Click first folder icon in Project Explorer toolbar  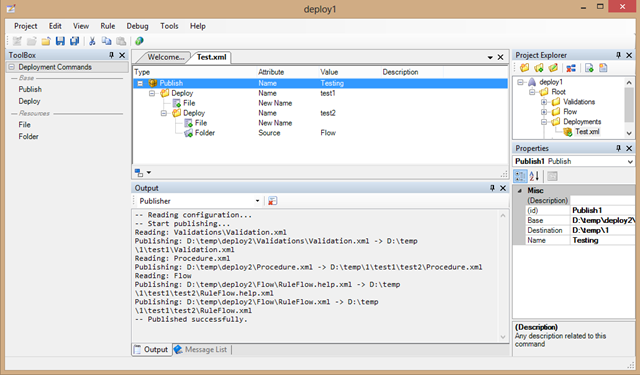tap(524, 68)
